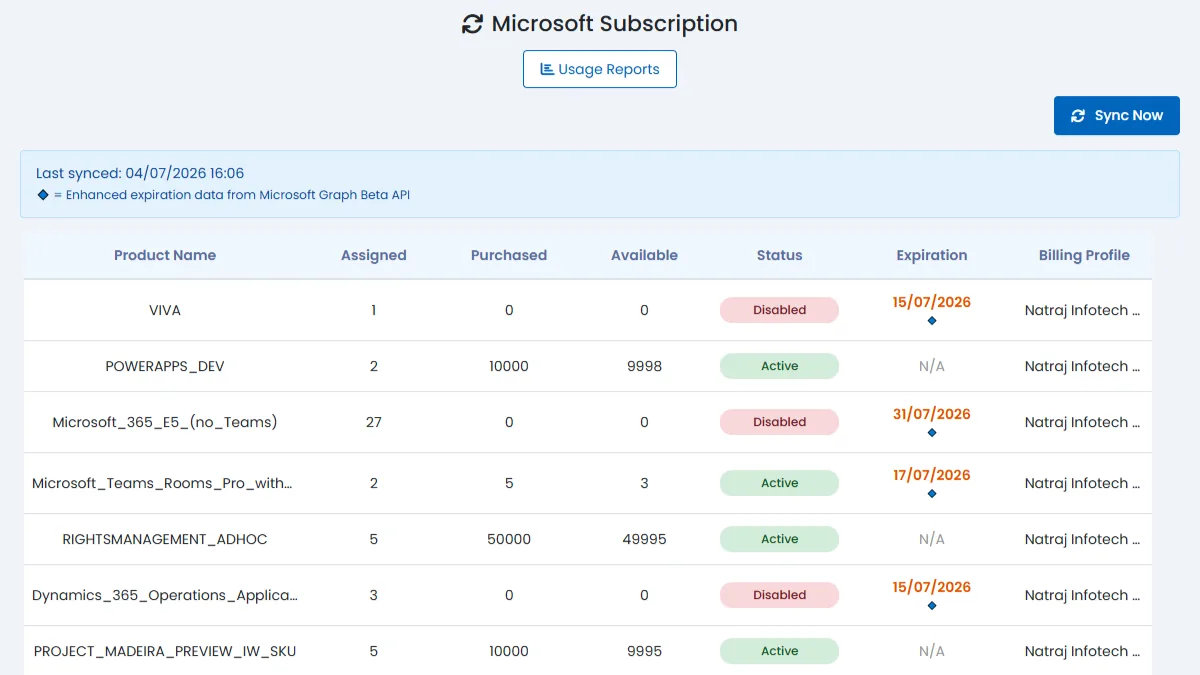Click N/A expiration in POWERAPPS_DEV row
Image resolution: width=1200 pixels, height=675 pixels.
click(x=932, y=366)
